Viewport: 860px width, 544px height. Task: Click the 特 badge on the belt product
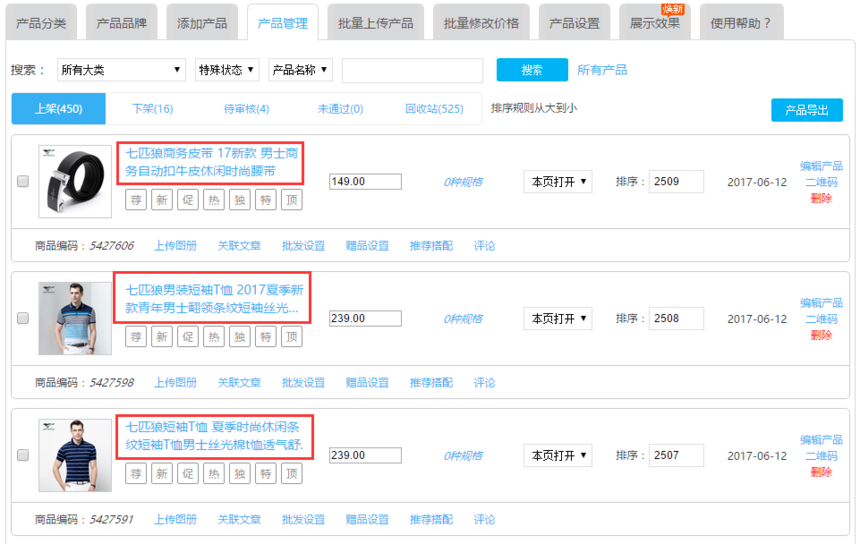click(266, 200)
